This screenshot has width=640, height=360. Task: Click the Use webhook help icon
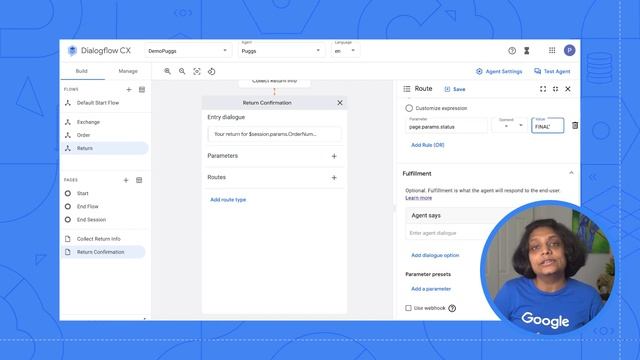pos(452,308)
